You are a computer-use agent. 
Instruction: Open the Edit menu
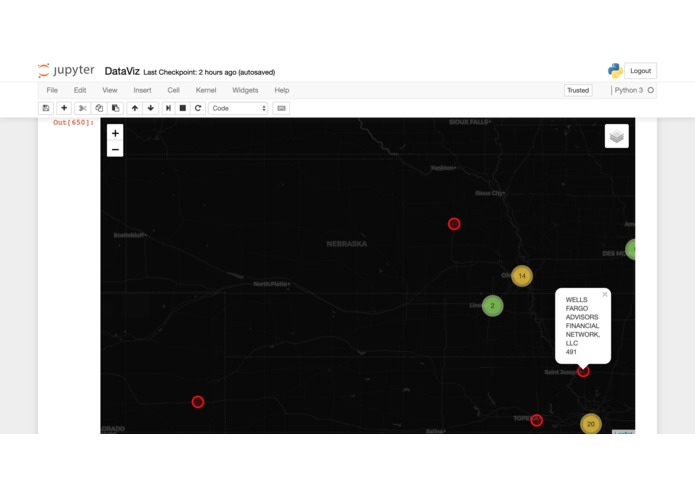pos(80,90)
